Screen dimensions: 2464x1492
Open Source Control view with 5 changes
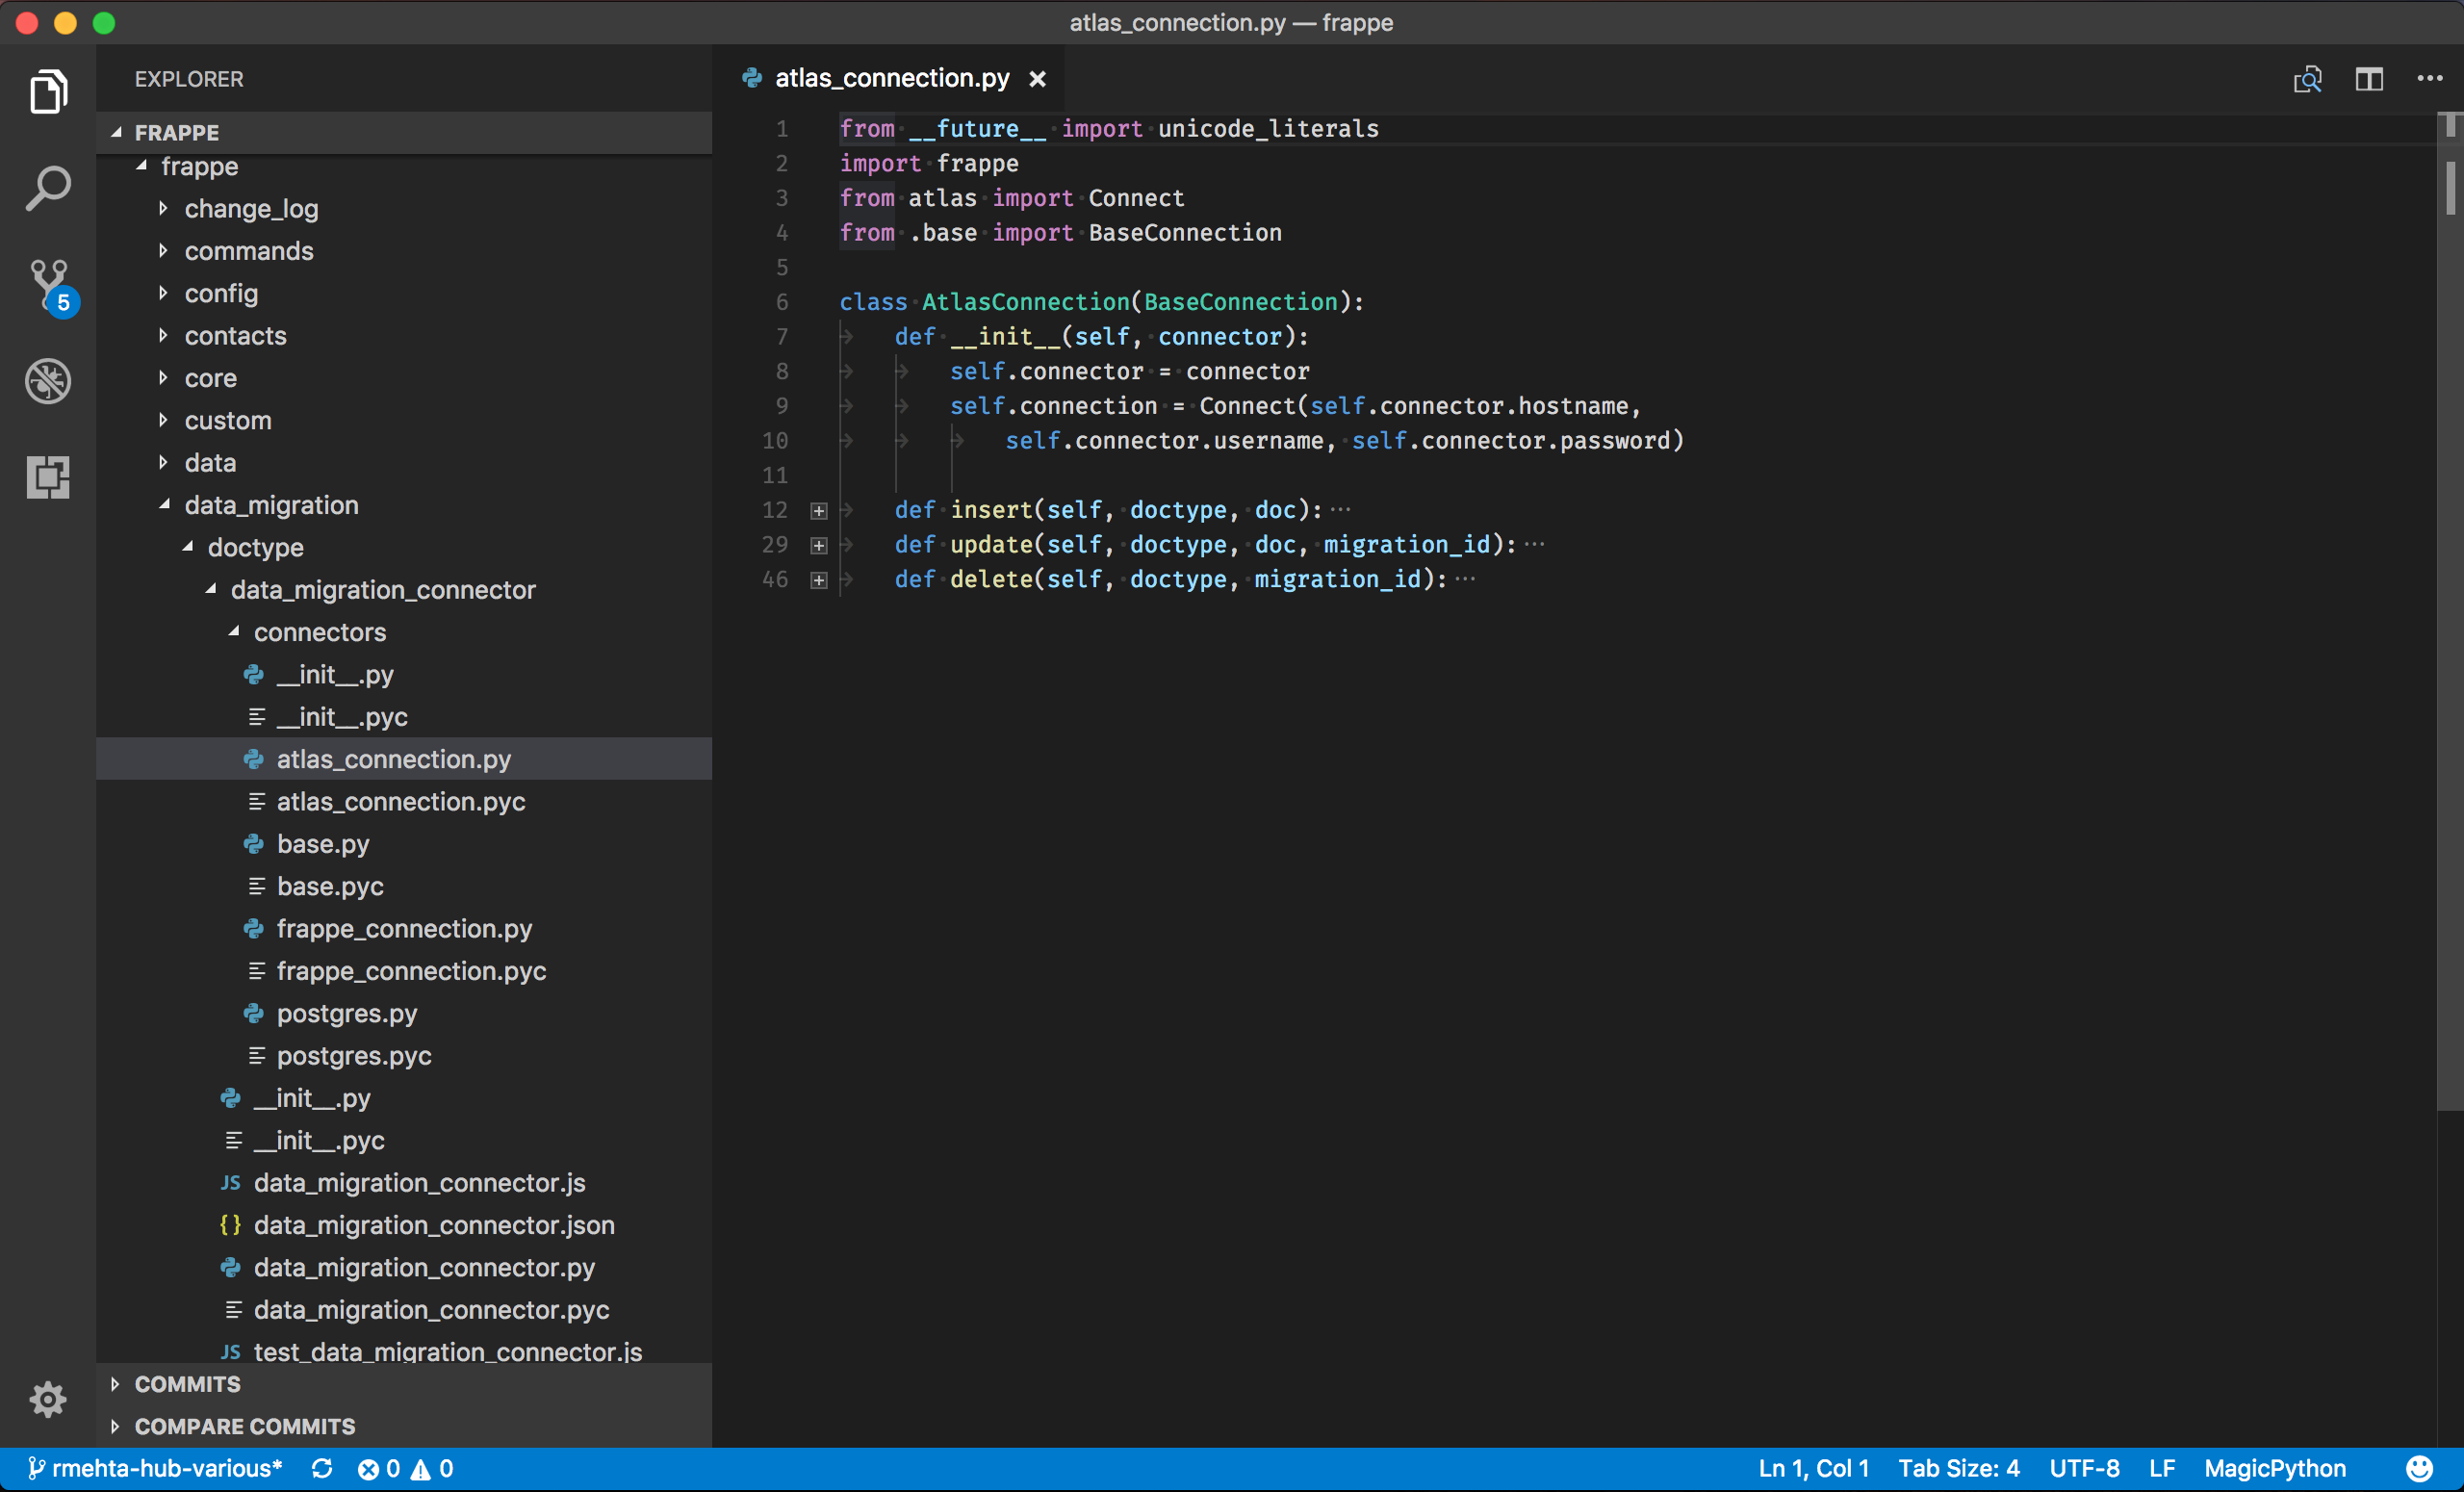47,284
